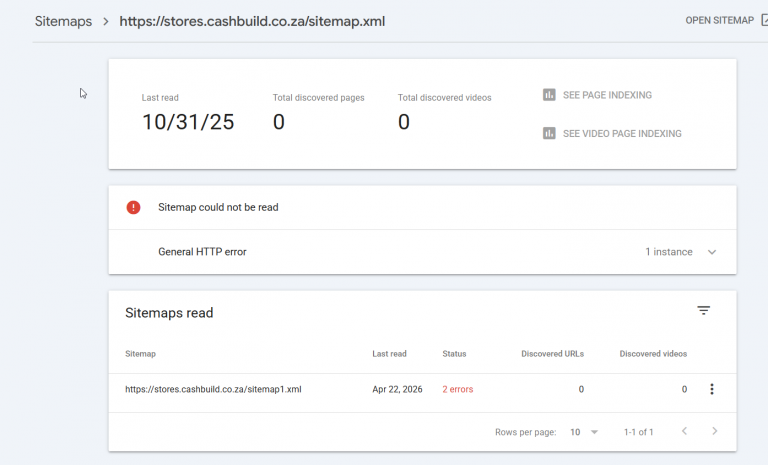Click the Apr 22, 2026 date cell
The height and width of the screenshot is (465, 768).
[x=397, y=390]
